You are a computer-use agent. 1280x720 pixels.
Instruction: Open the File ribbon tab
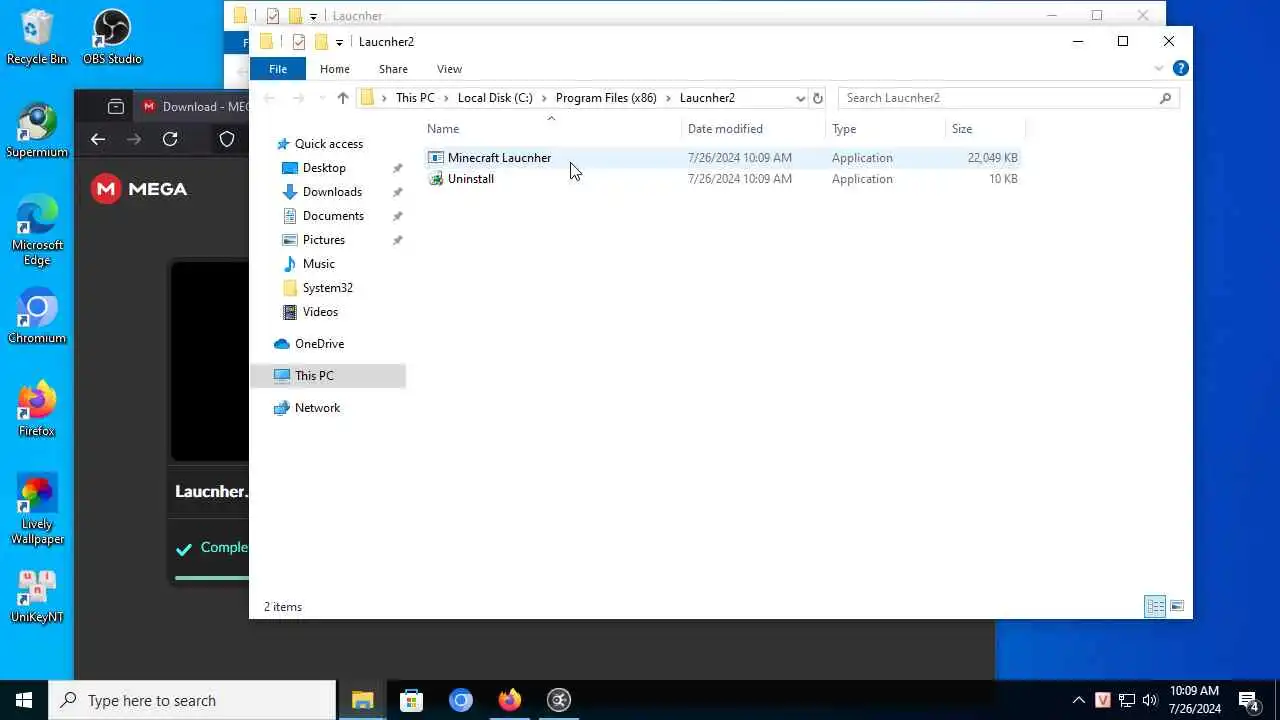coord(278,69)
